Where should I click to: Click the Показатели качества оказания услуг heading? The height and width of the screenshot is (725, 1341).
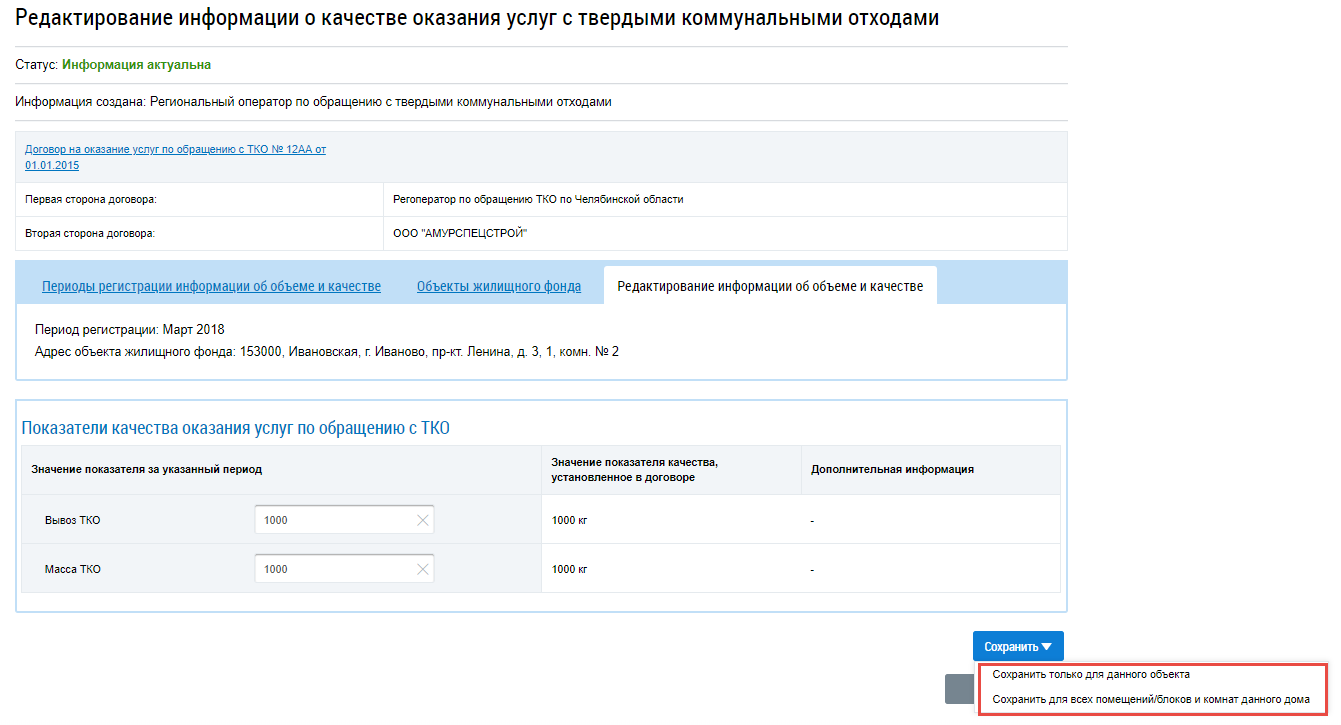pos(235,428)
